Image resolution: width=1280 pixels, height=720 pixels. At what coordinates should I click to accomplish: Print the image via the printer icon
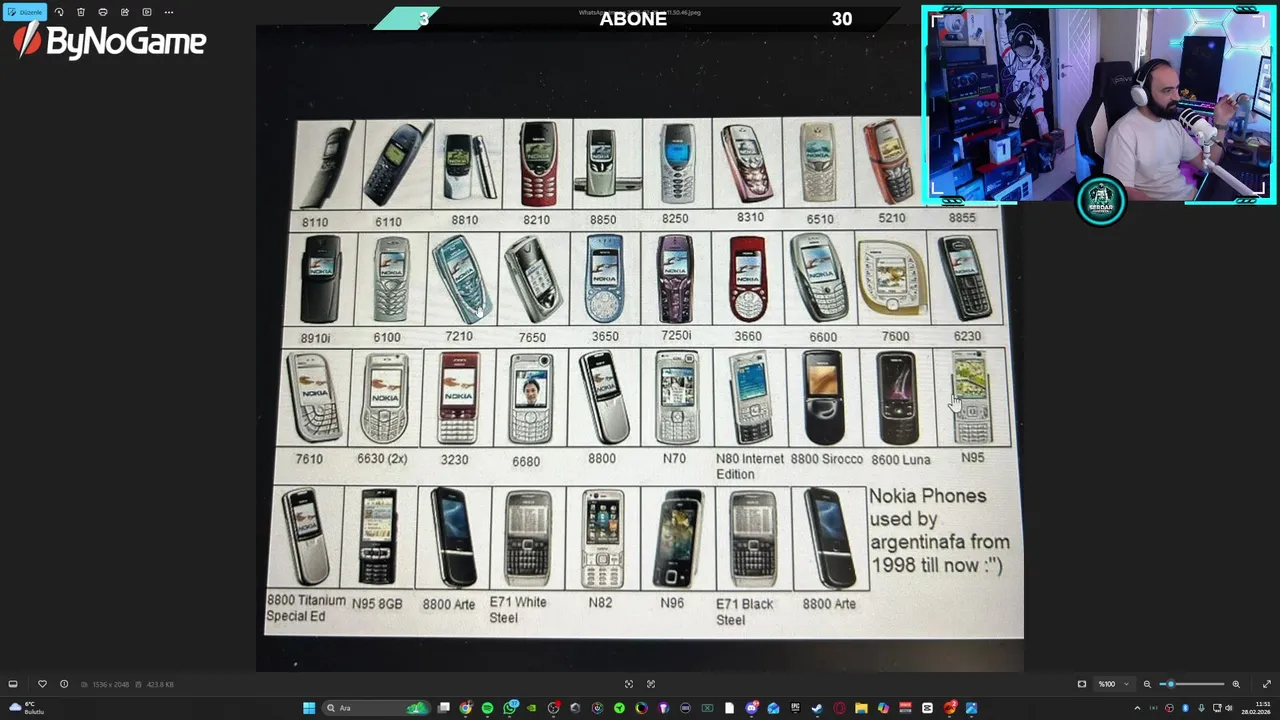[103, 12]
